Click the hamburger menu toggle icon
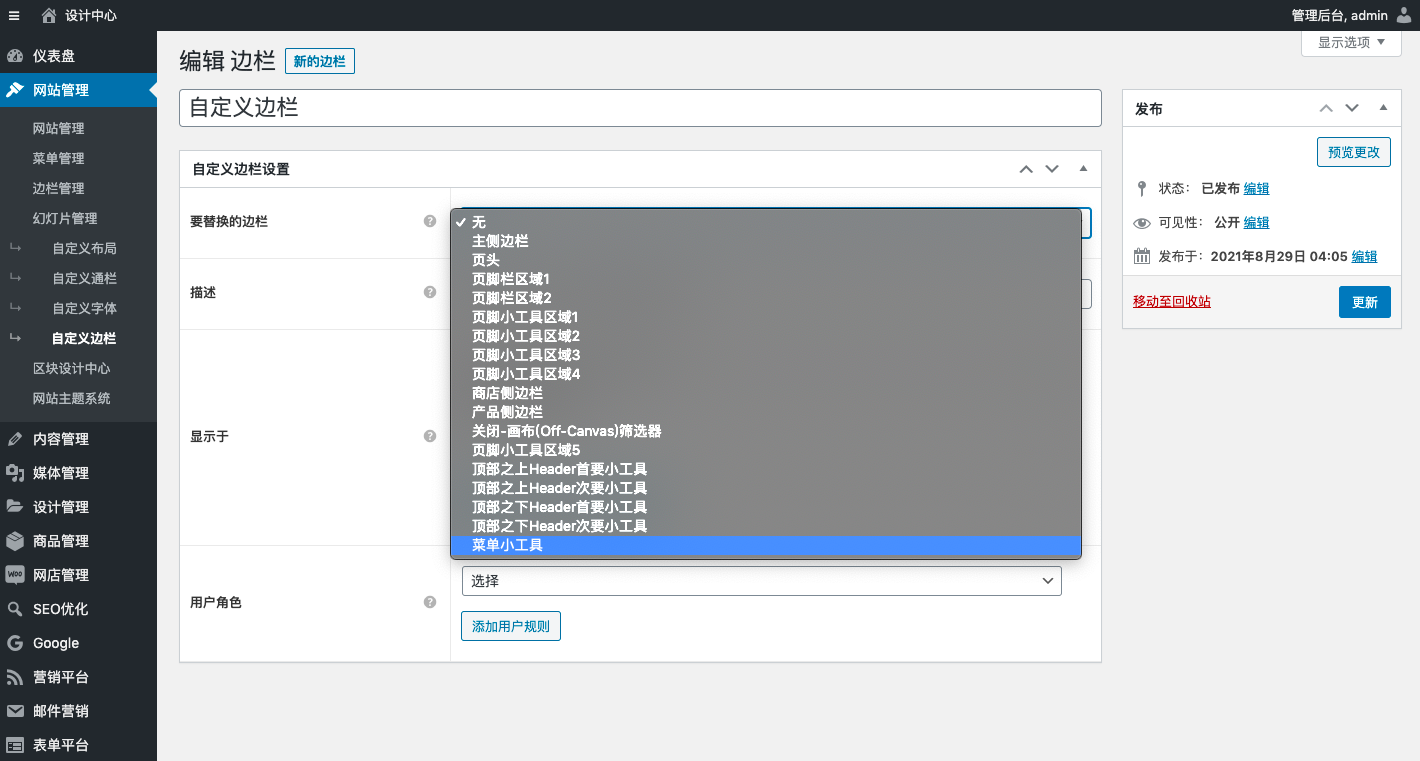This screenshot has height=761, width=1420. [x=14, y=15]
